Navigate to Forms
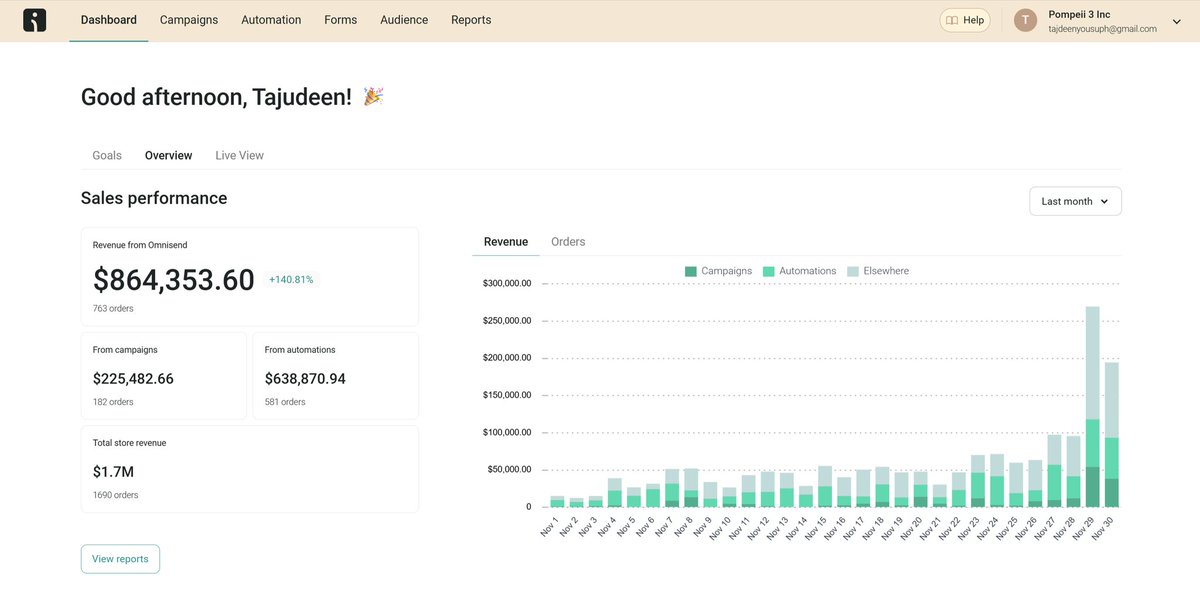 tap(341, 20)
